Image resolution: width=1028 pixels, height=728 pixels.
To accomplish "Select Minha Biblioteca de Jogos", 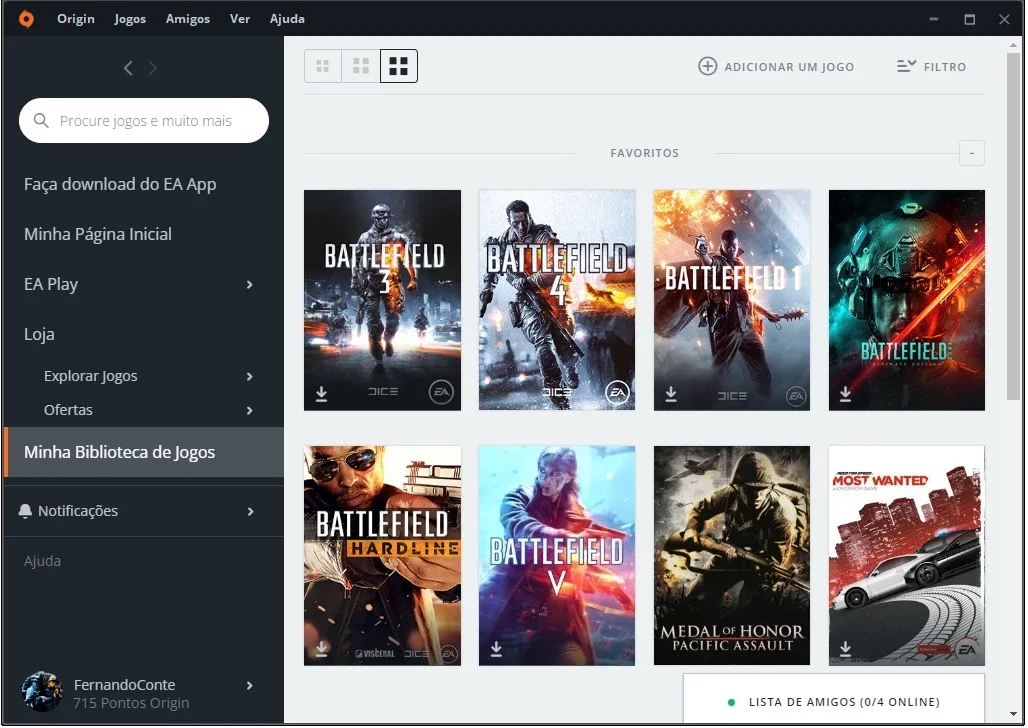I will (144, 452).
